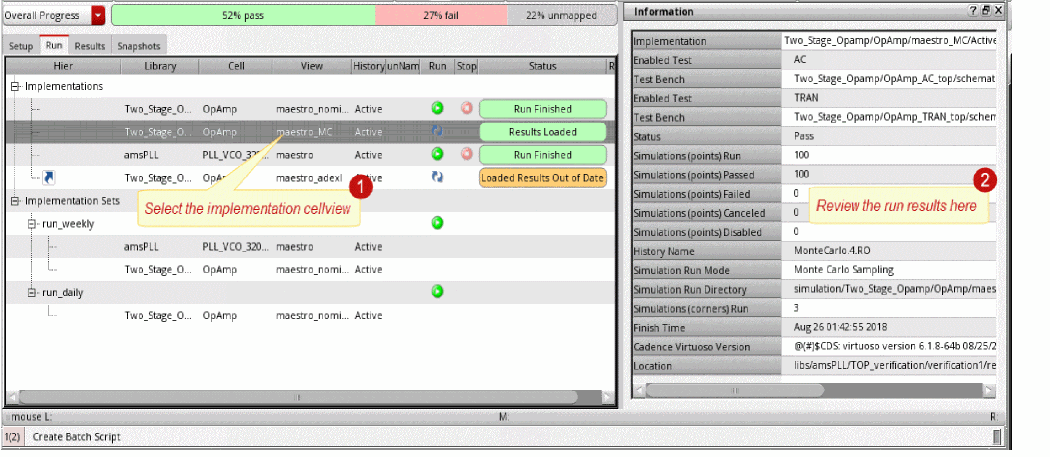Select the maestro_MC implementation row
This screenshot has width=1050, height=457.
click(x=310, y=131)
